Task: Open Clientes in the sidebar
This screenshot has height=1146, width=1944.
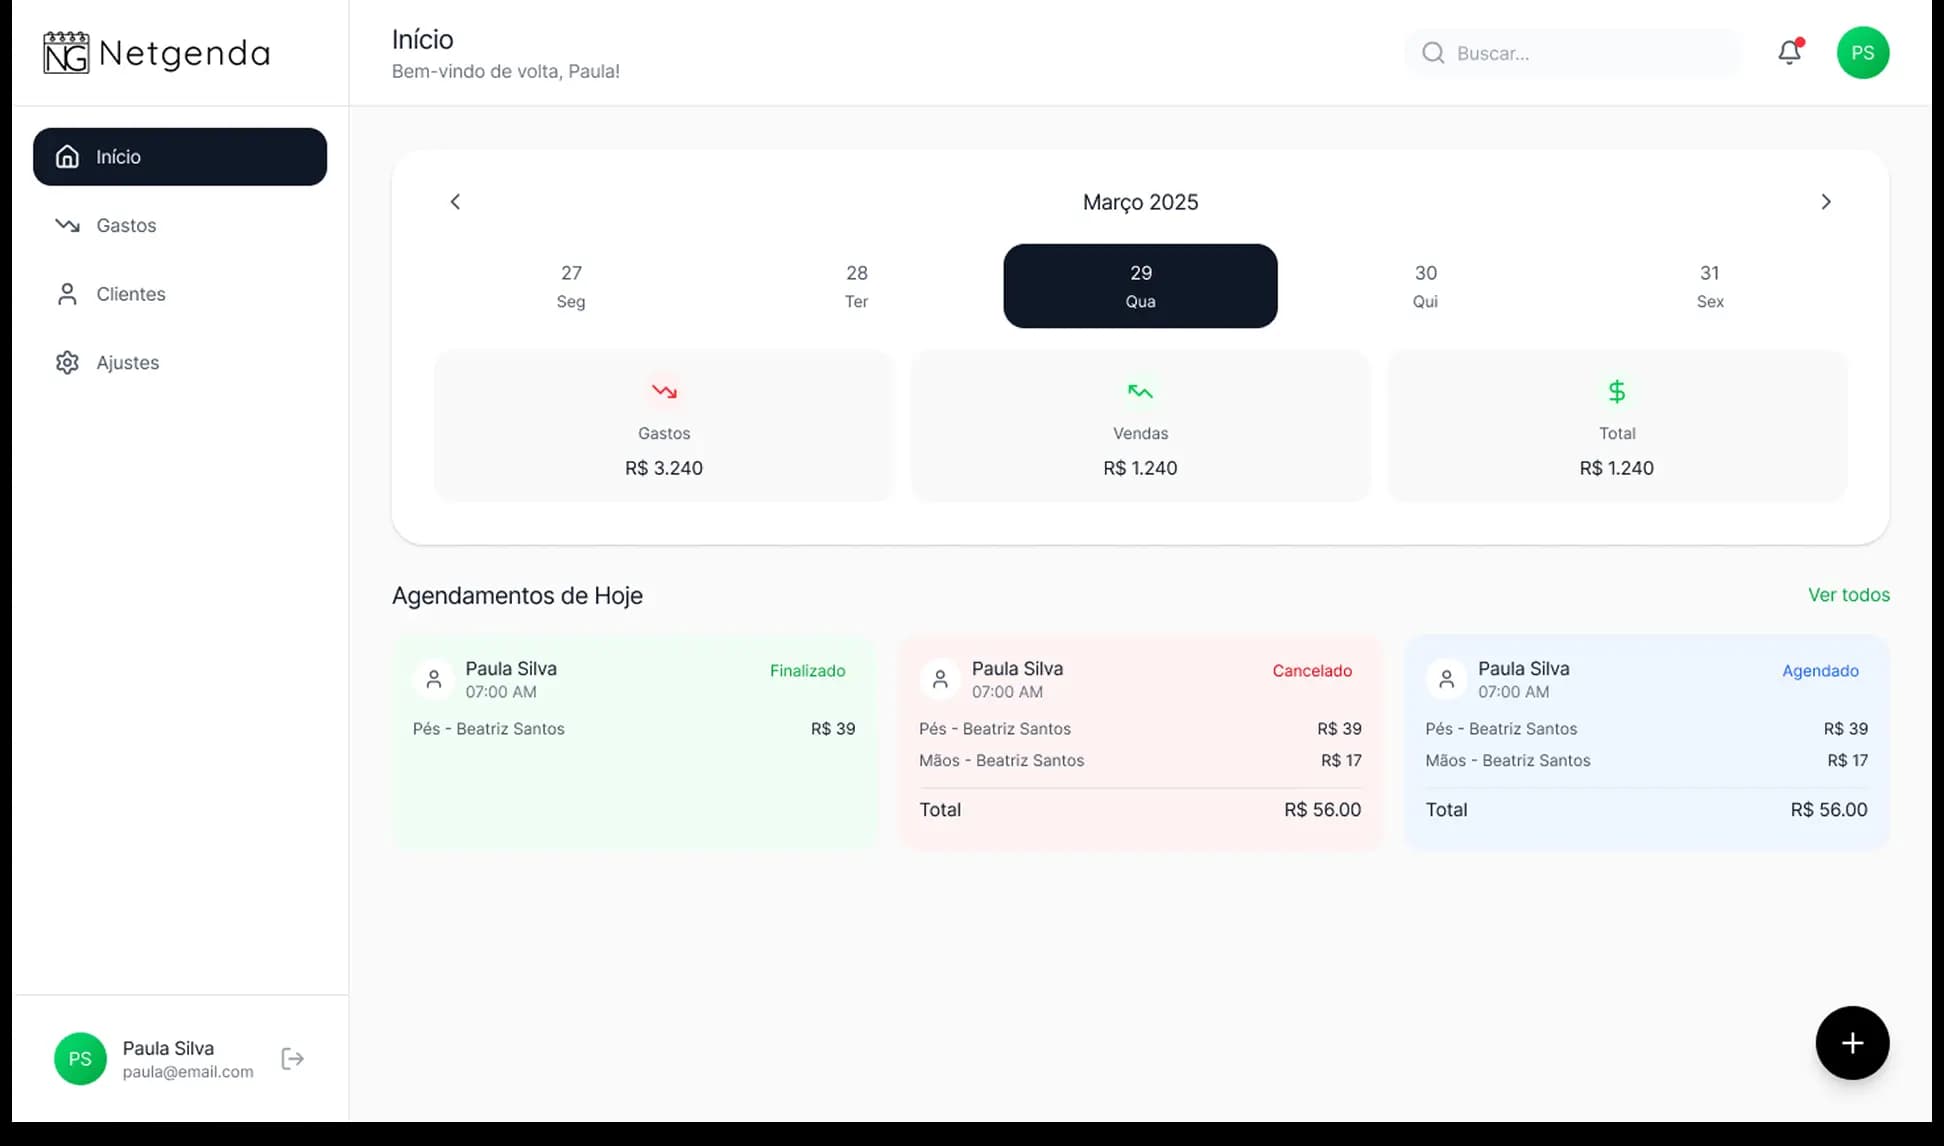Action: [x=130, y=294]
